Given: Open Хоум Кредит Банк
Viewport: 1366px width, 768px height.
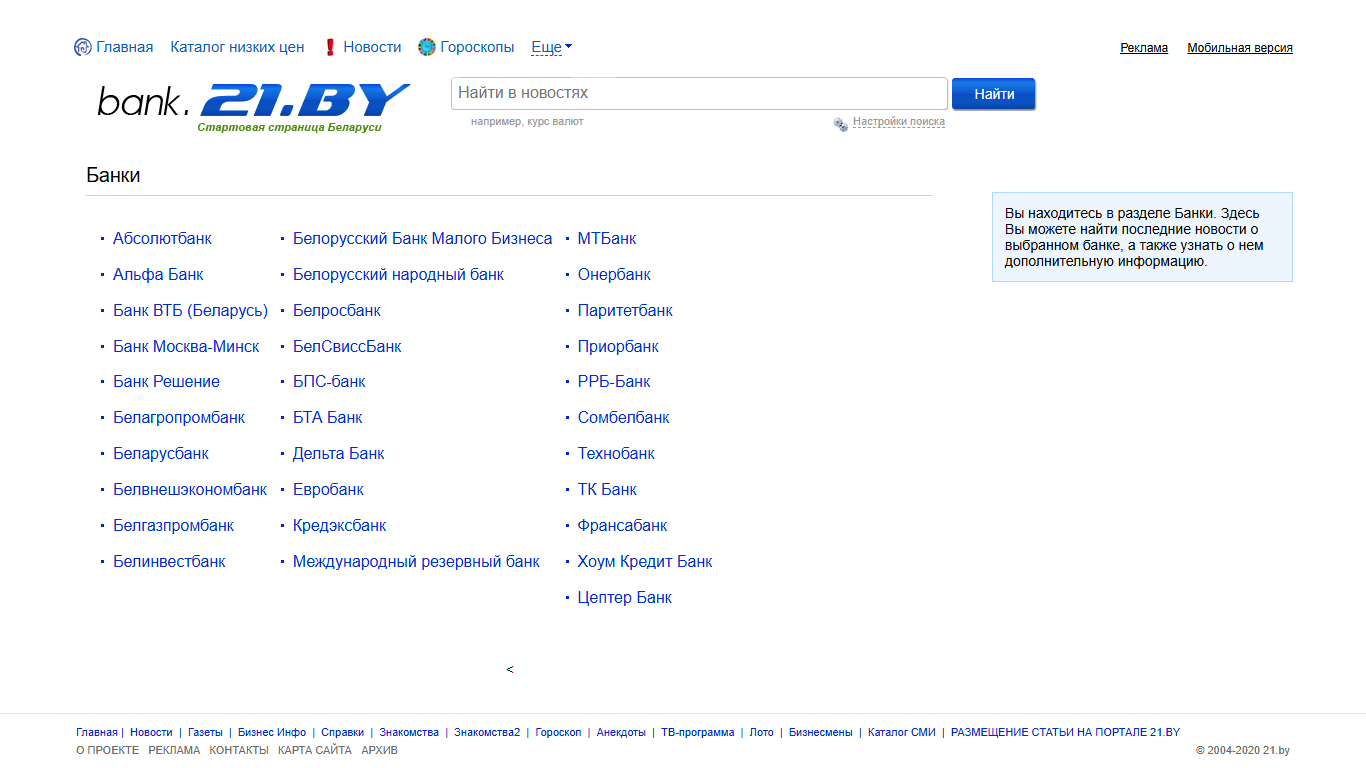Looking at the screenshot, I should click(645, 562).
